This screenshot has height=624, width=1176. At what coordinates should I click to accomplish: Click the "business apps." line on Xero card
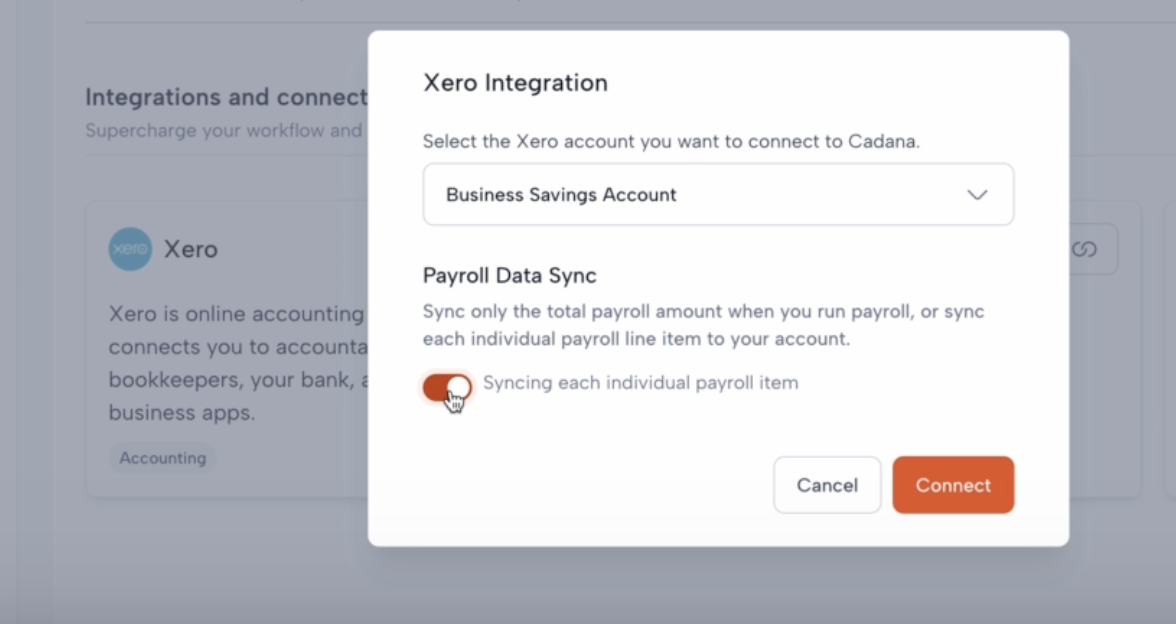[181, 413]
